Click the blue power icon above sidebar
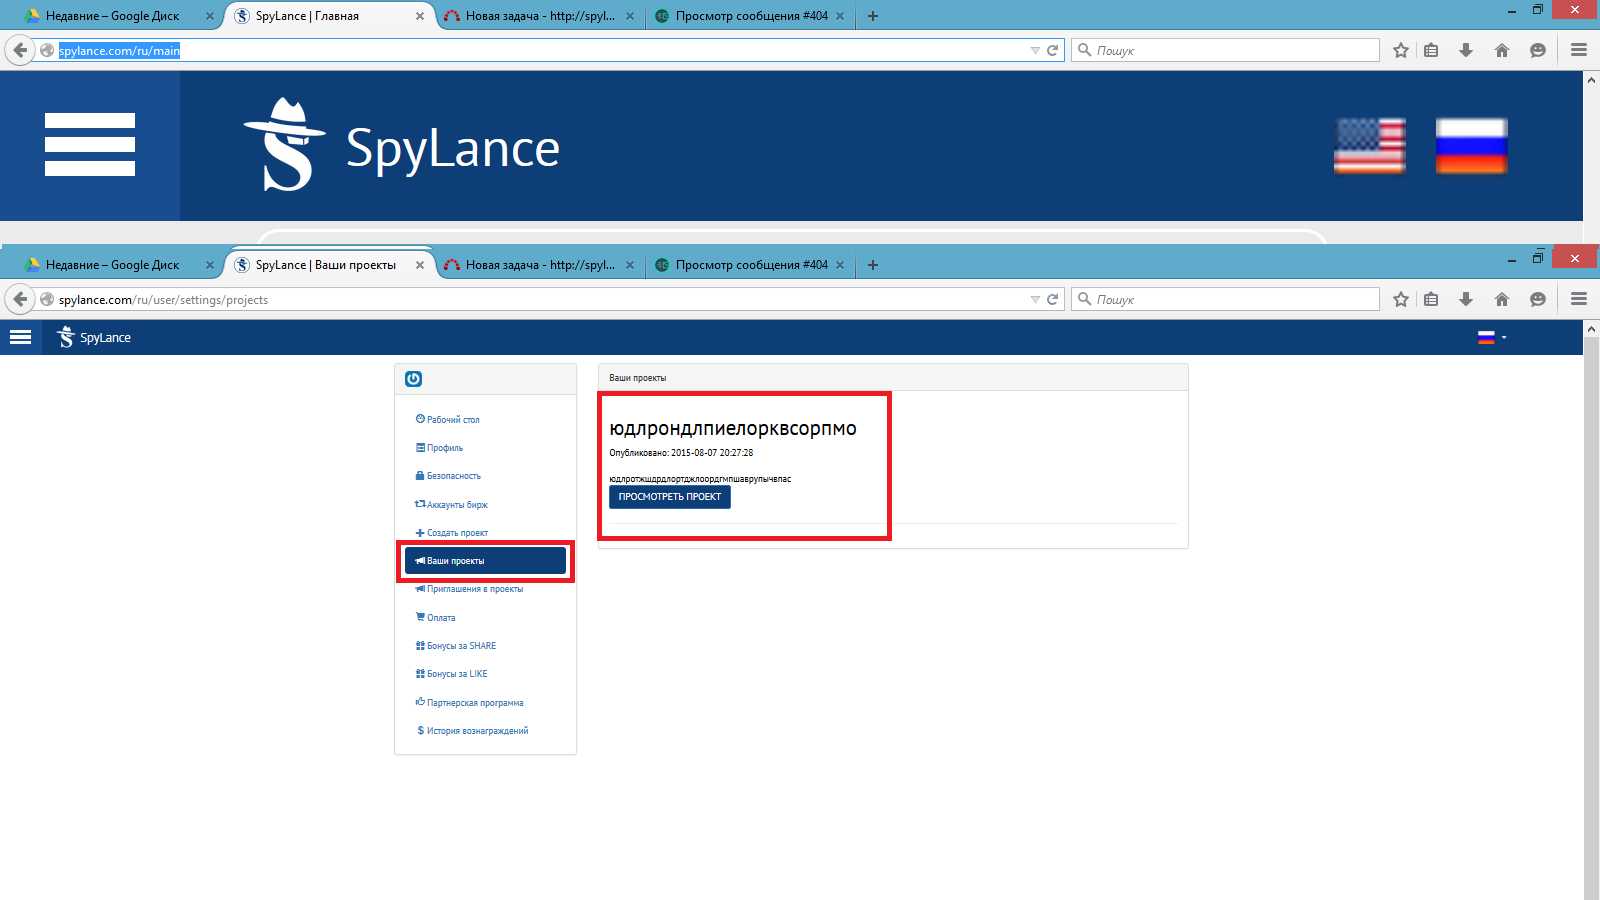The height and width of the screenshot is (900, 1600). pos(413,379)
